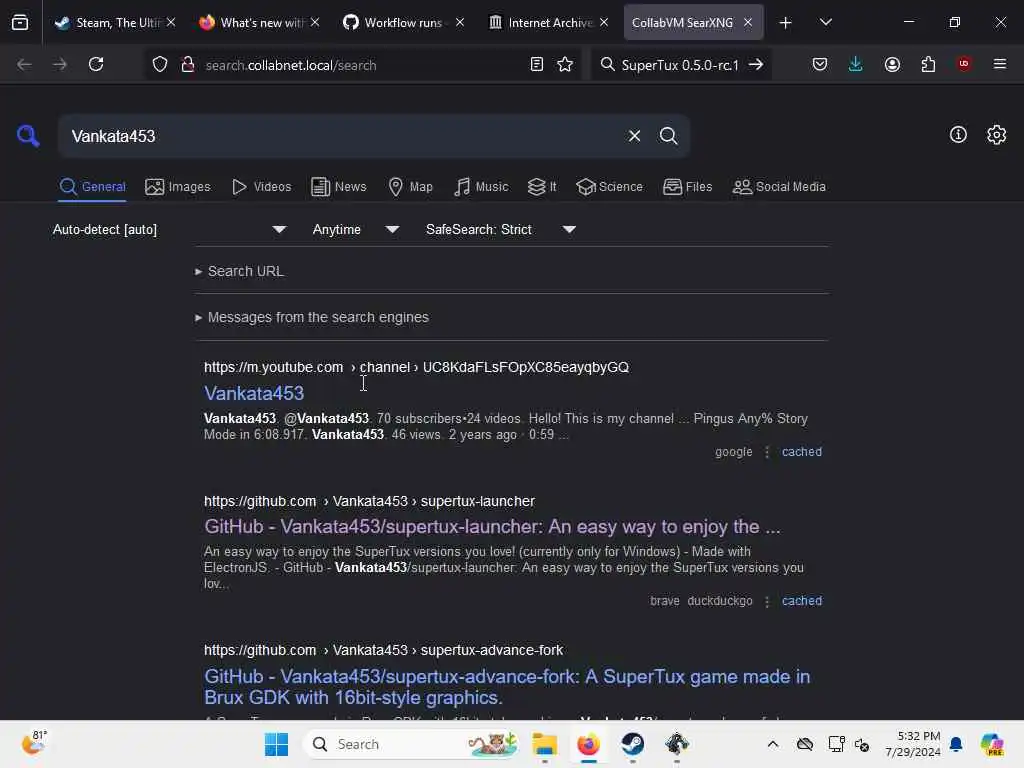Open Pocket save icon
Screen dimensions: 1024x768
820,64
